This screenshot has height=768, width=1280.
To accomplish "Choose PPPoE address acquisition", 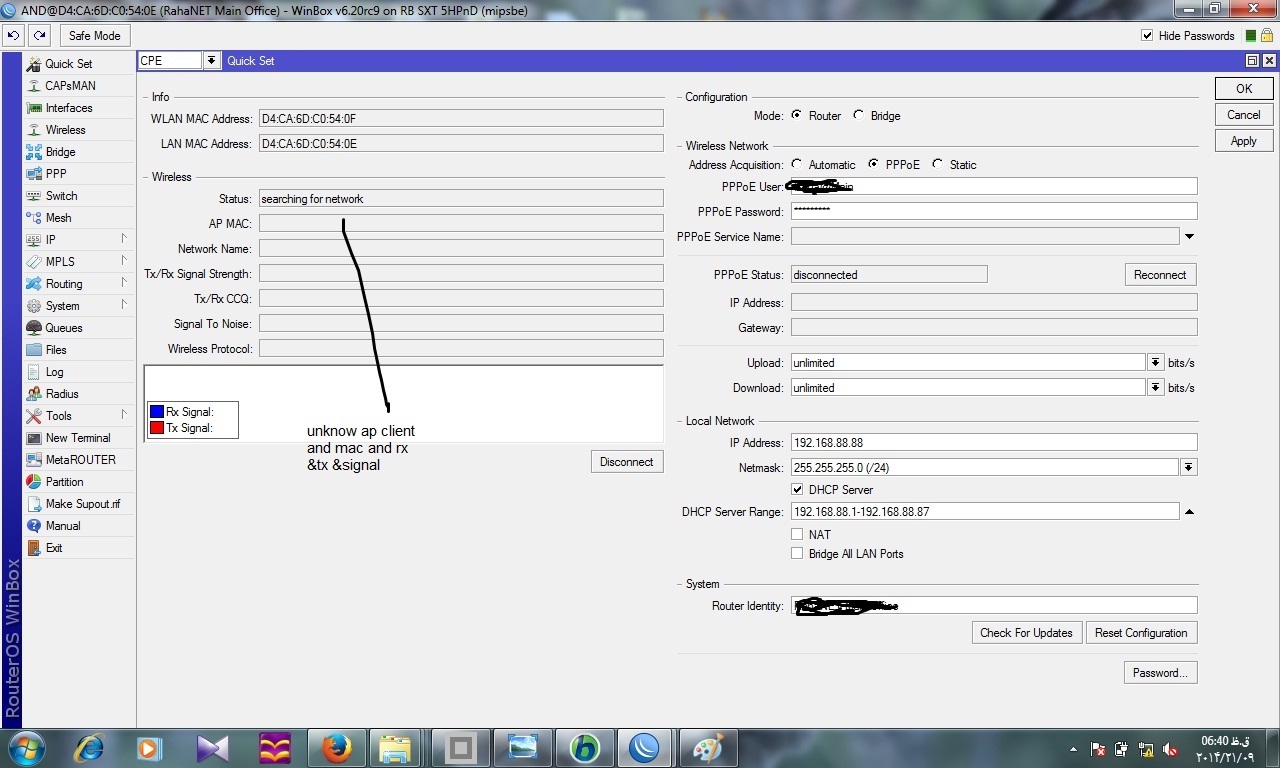I will pyautogui.click(x=874, y=164).
